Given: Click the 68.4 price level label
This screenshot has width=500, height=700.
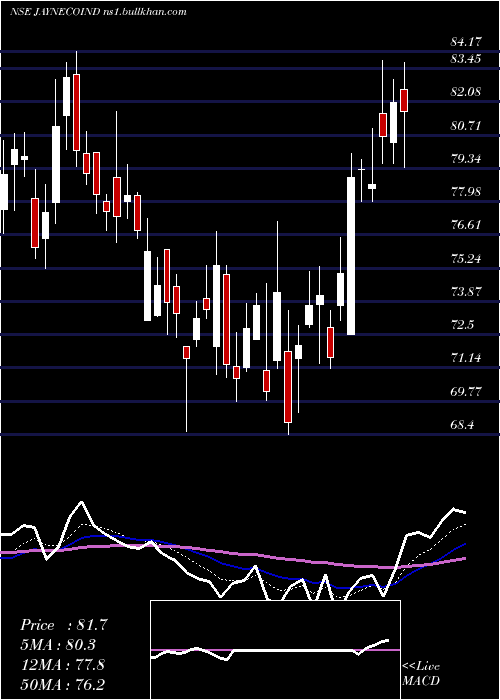Looking at the screenshot, I should (x=462, y=425).
